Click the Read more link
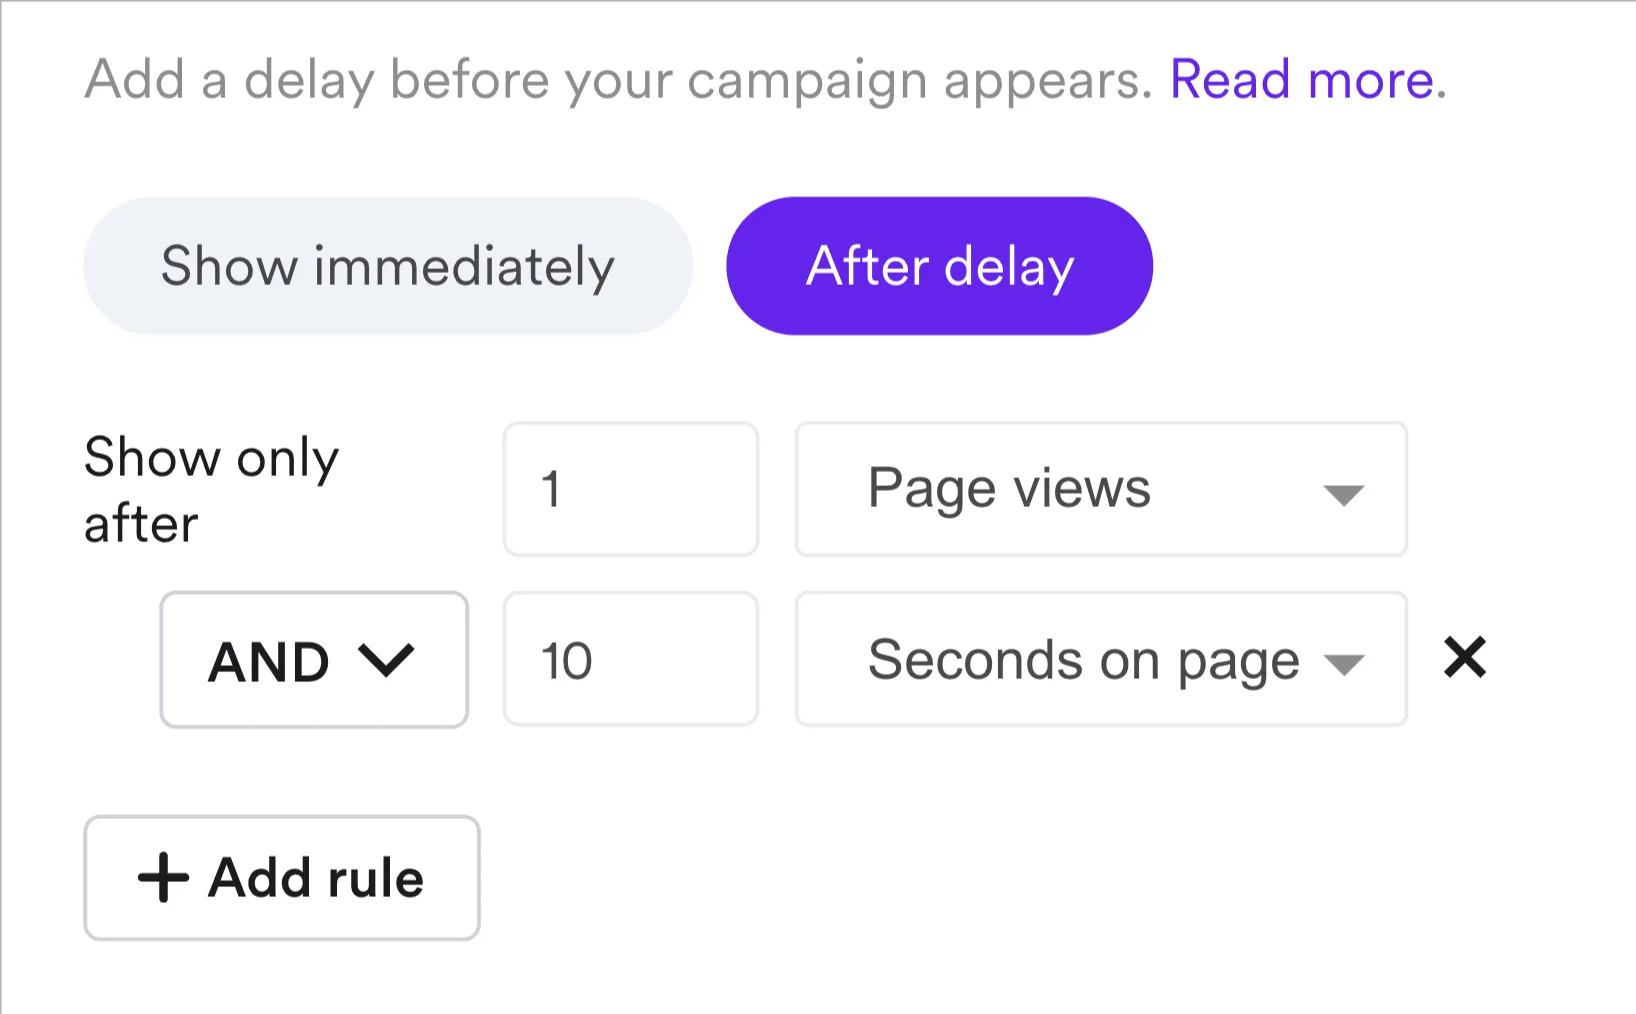This screenshot has width=1636, height=1014. point(1301,80)
